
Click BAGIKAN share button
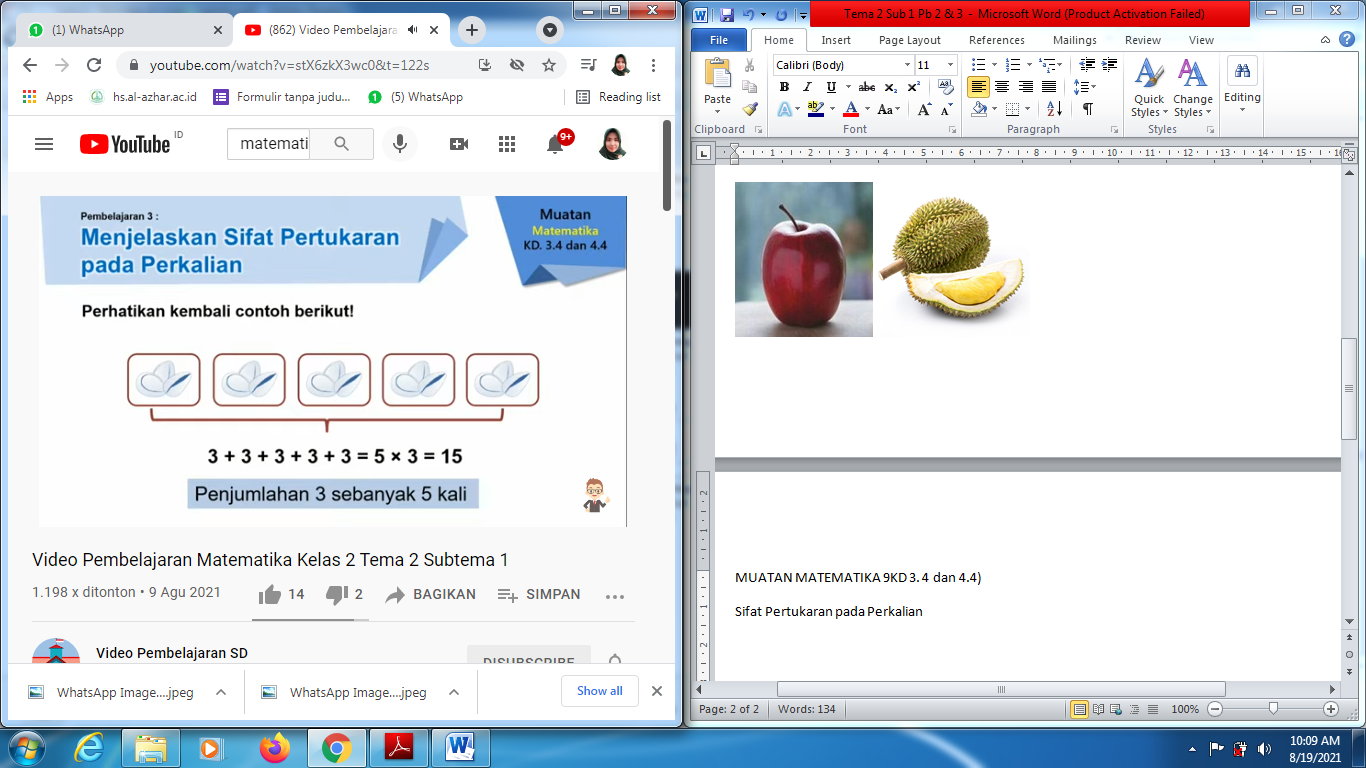pyautogui.click(x=431, y=594)
